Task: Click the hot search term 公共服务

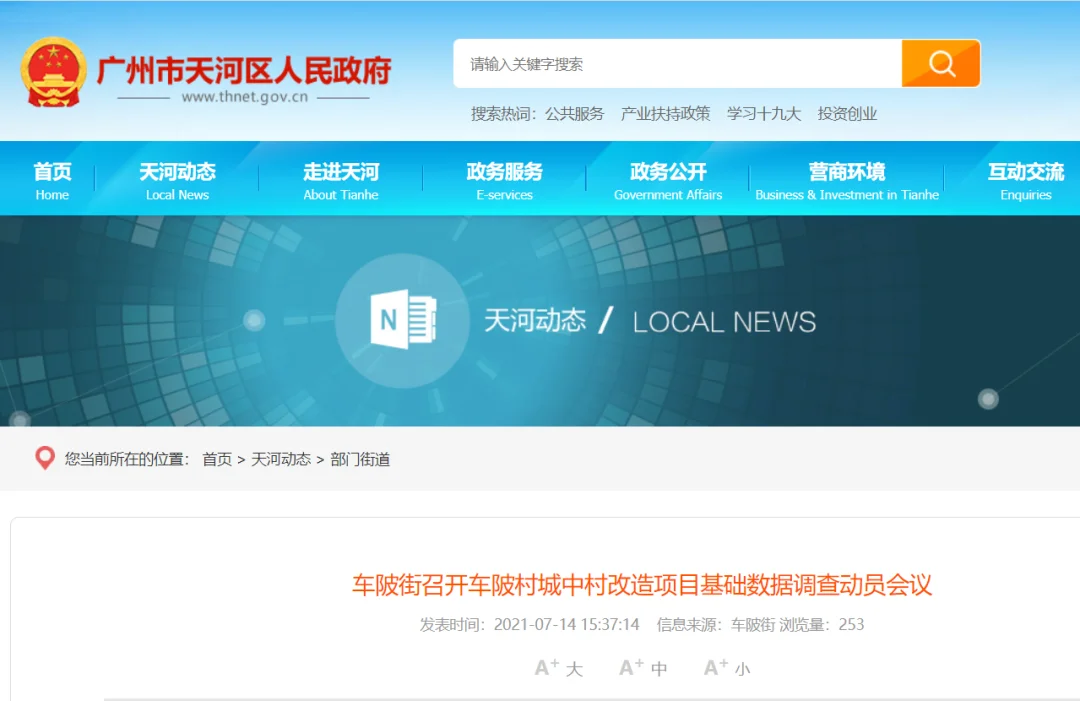Action: pyautogui.click(x=574, y=114)
